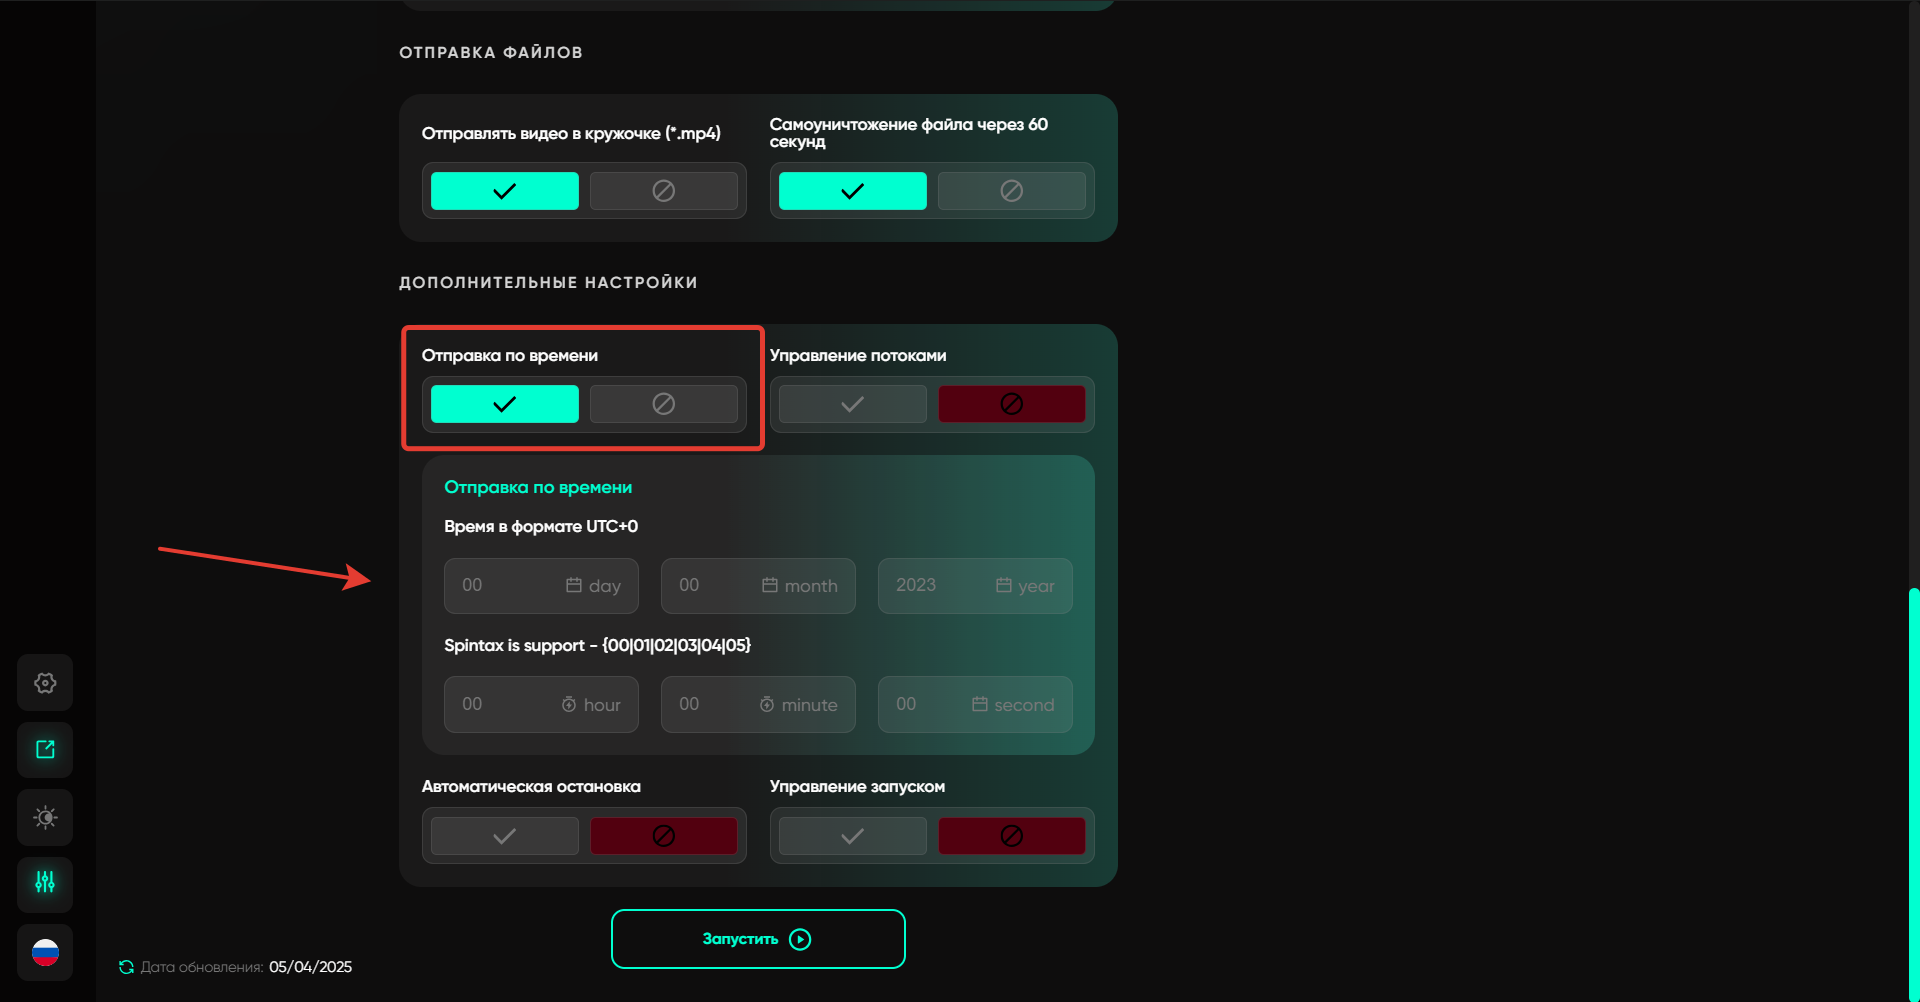This screenshot has height=1002, width=1920.
Task: Enable Управление потоками with checkmark
Action: point(852,404)
